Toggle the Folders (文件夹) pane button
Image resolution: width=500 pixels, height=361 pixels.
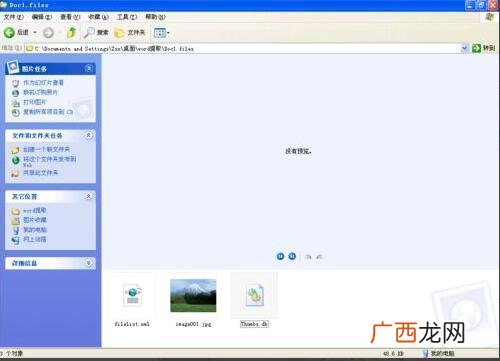coord(130,33)
